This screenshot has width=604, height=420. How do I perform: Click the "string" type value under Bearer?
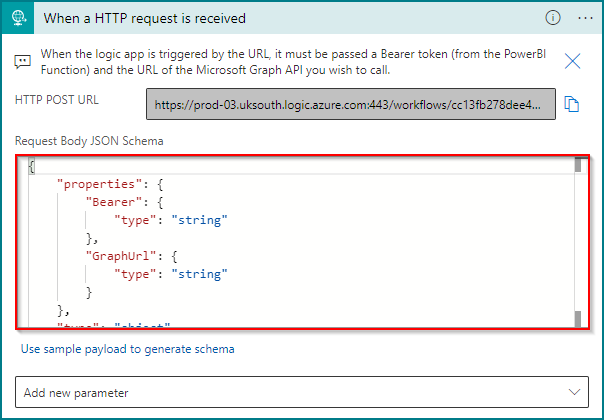pyautogui.click(x=199, y=220)
